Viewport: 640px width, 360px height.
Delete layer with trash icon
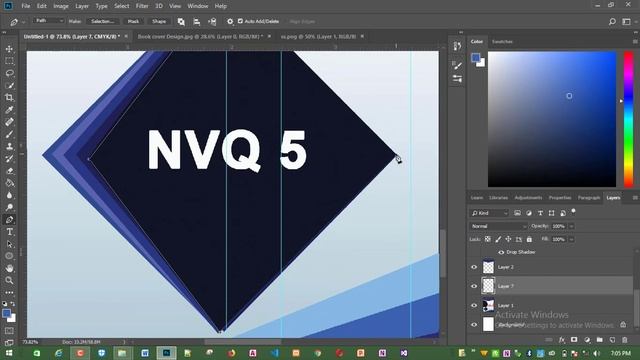[624, 340]
